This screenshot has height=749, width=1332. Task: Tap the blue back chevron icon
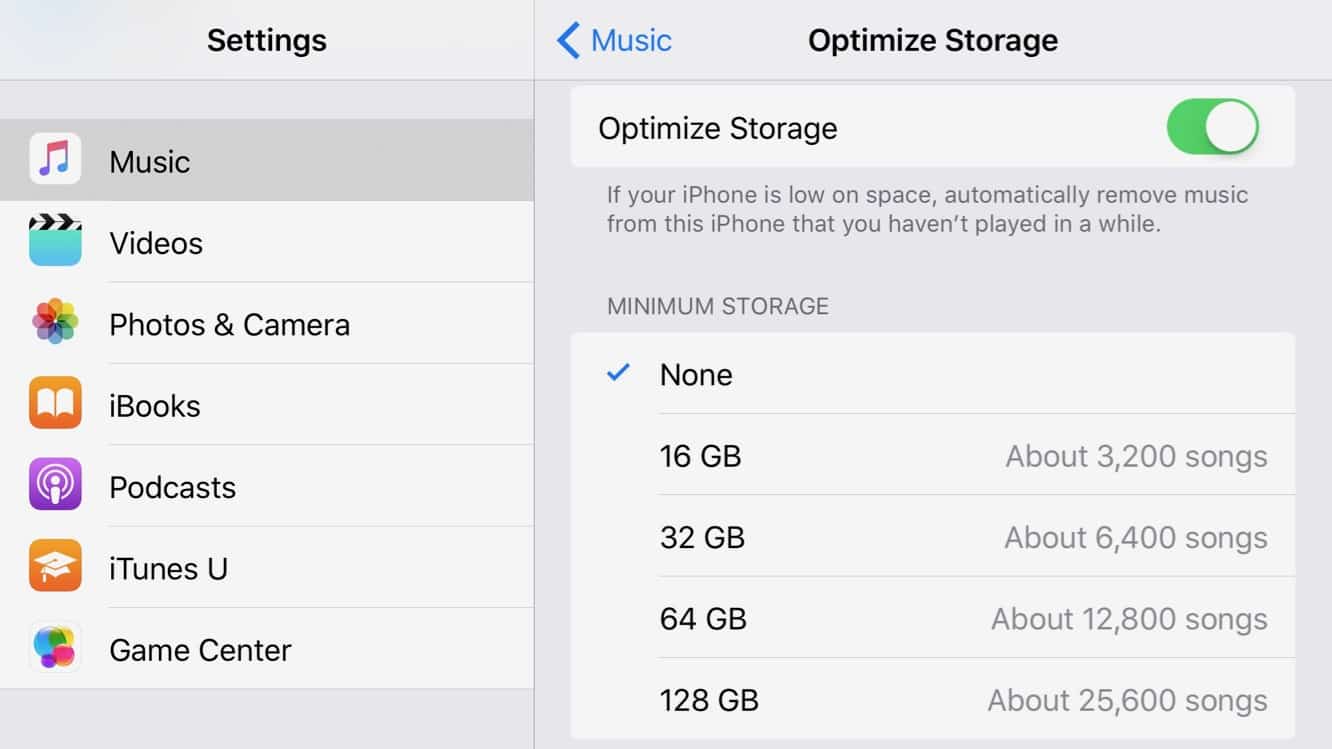568,41
